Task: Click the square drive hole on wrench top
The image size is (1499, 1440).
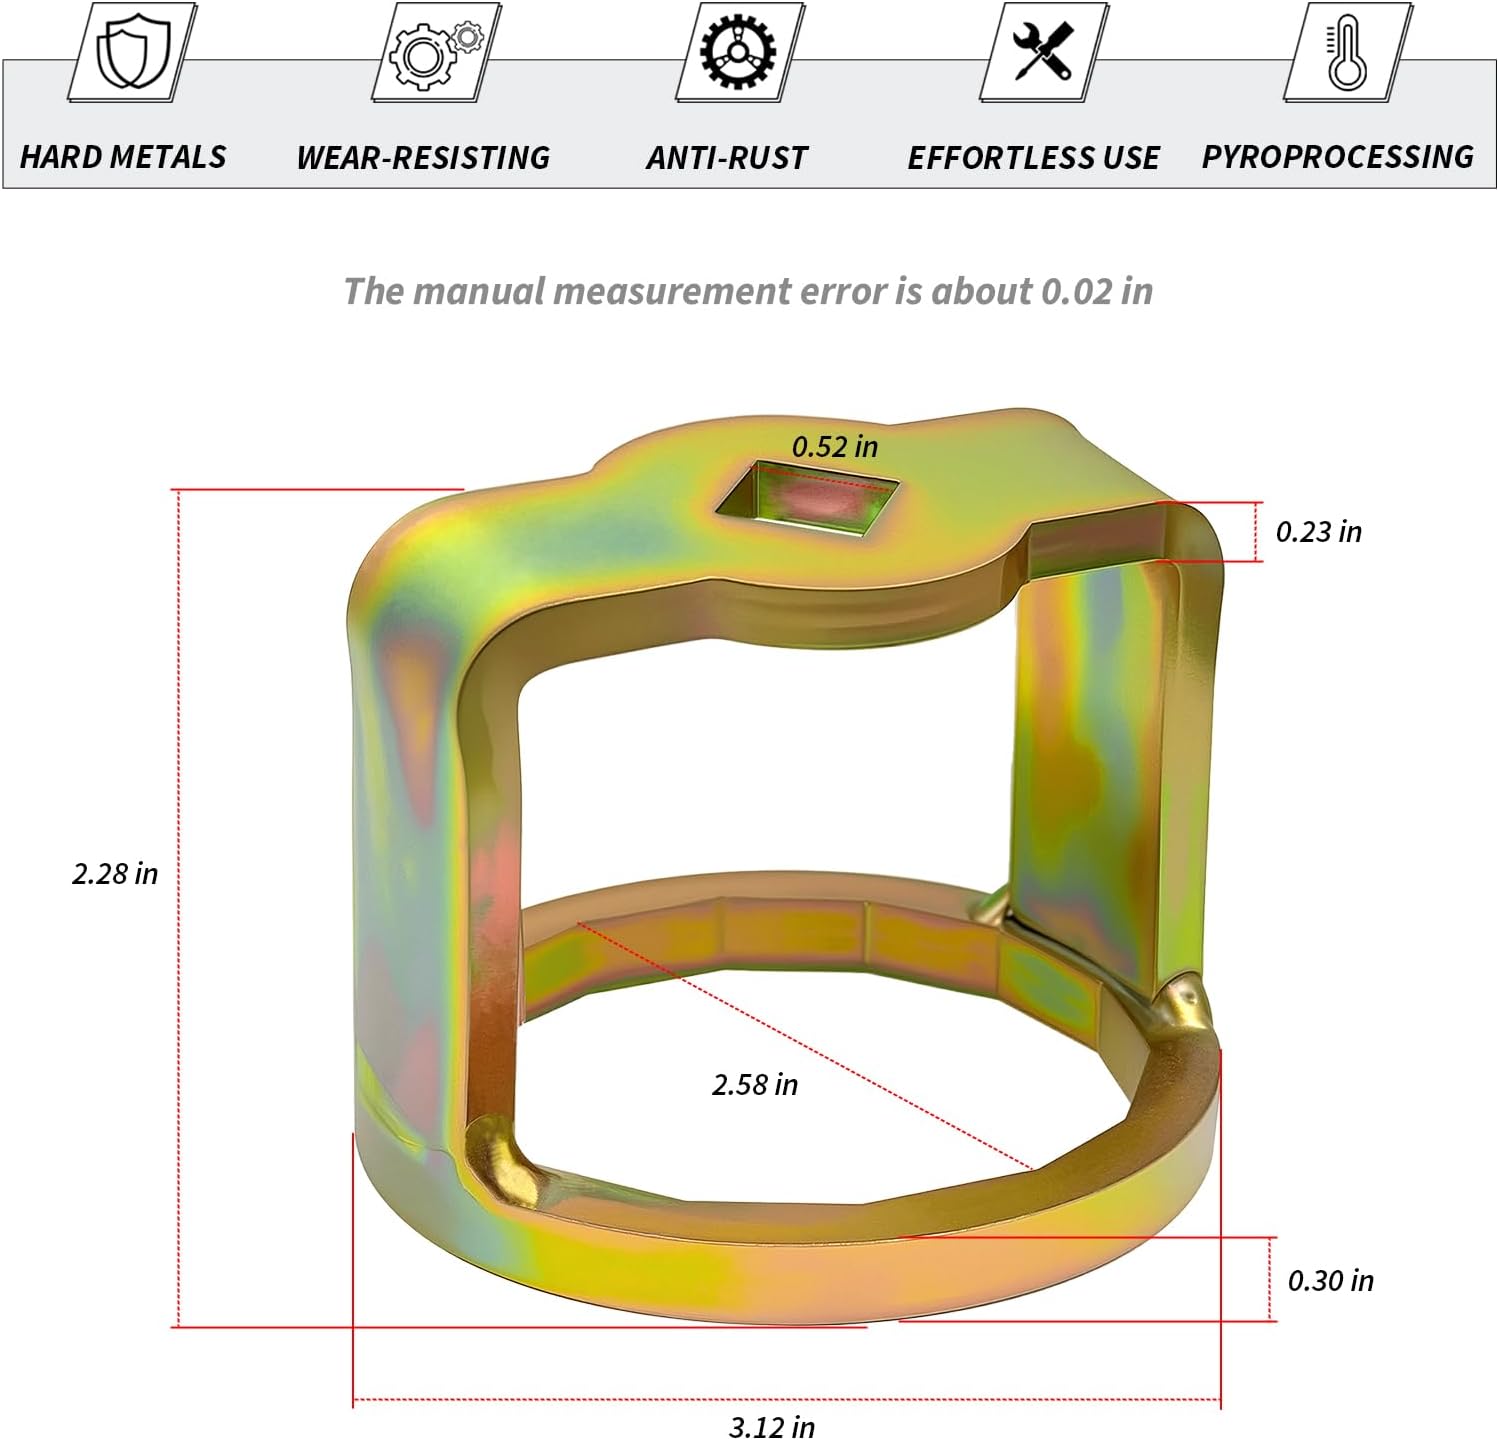Action: [x=807, y=495]
